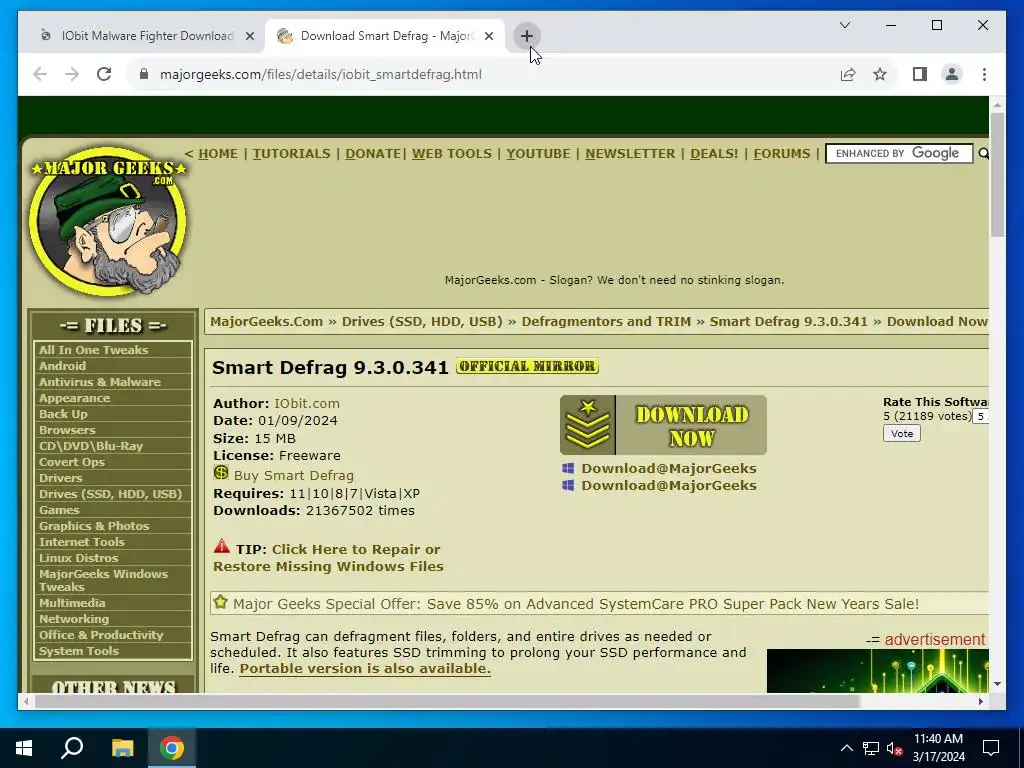This screenshot has height=768, width=1024.
Task: Click first Windows logo download icon
Action: (x=568, y=468)
